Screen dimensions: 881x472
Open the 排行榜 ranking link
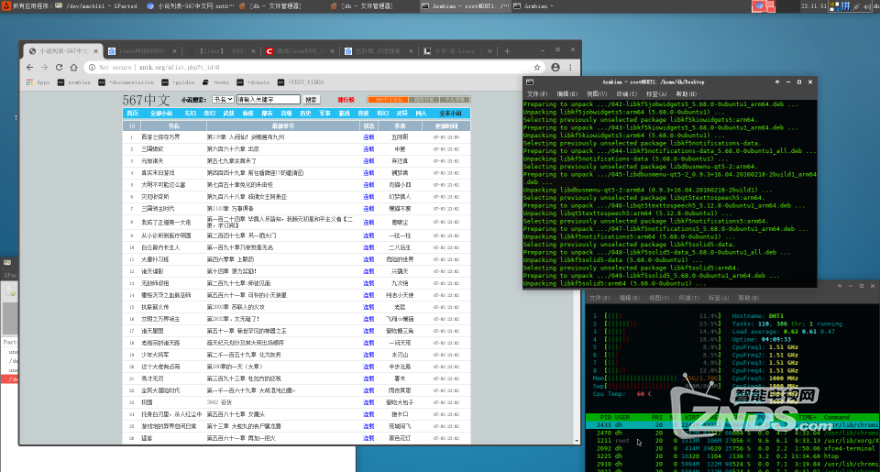click(345, 100)
